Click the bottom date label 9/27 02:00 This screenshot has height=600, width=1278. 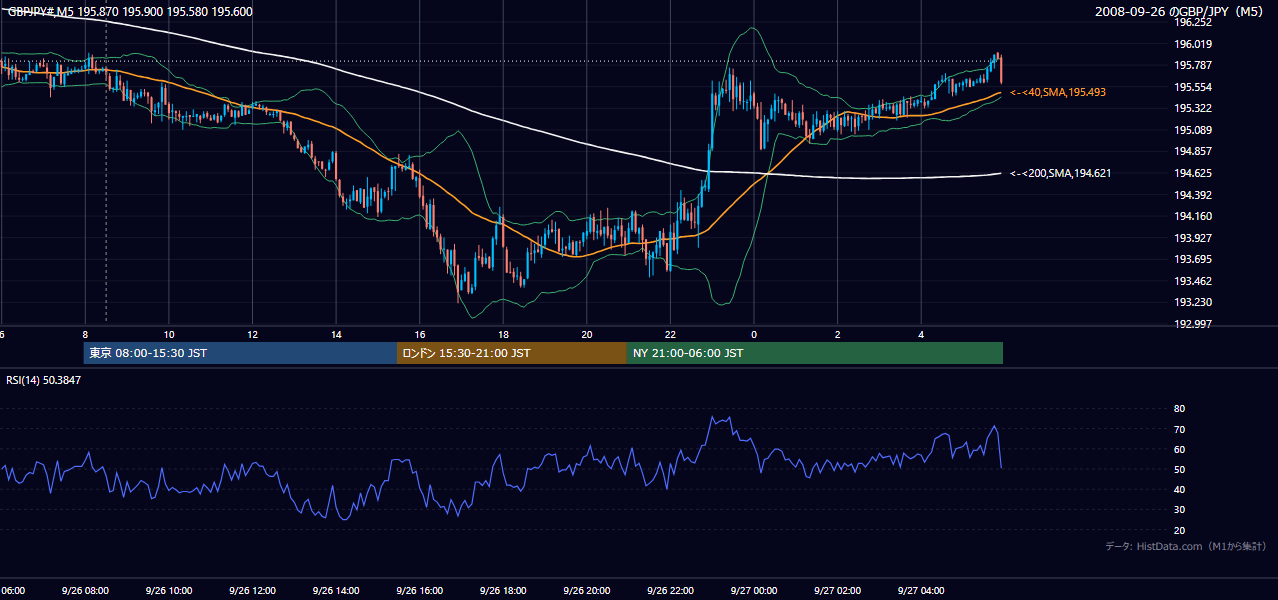click(x=837, y=590)
